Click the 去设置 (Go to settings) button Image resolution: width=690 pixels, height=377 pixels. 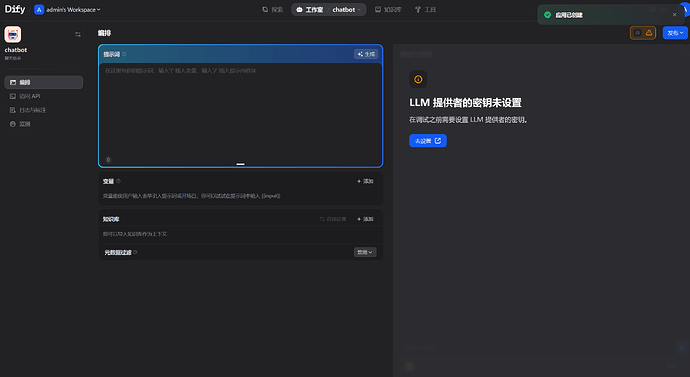pyautogui.click(x=428, y=141)
